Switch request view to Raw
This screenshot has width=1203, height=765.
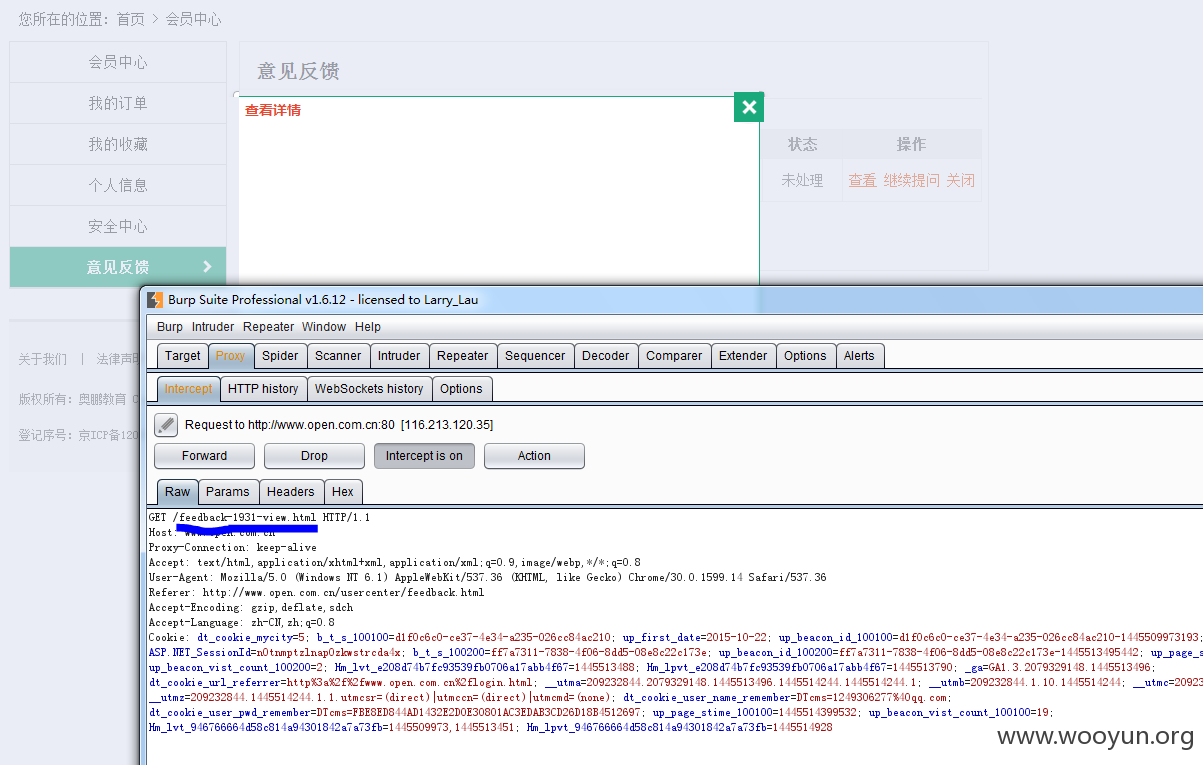(178, 492)
